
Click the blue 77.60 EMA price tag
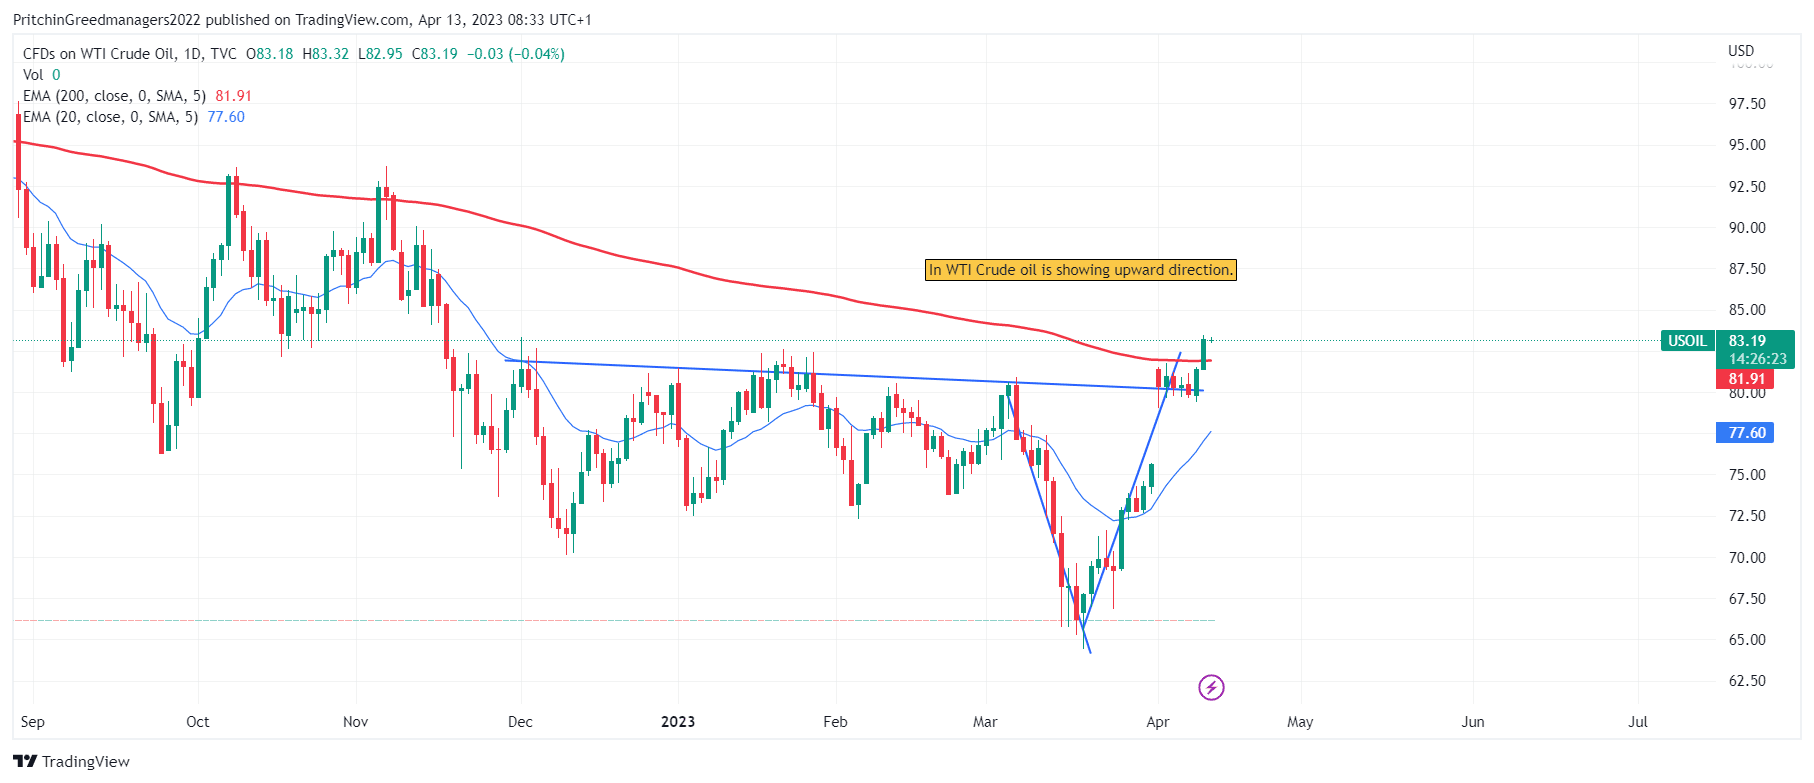pos(1746,433)
